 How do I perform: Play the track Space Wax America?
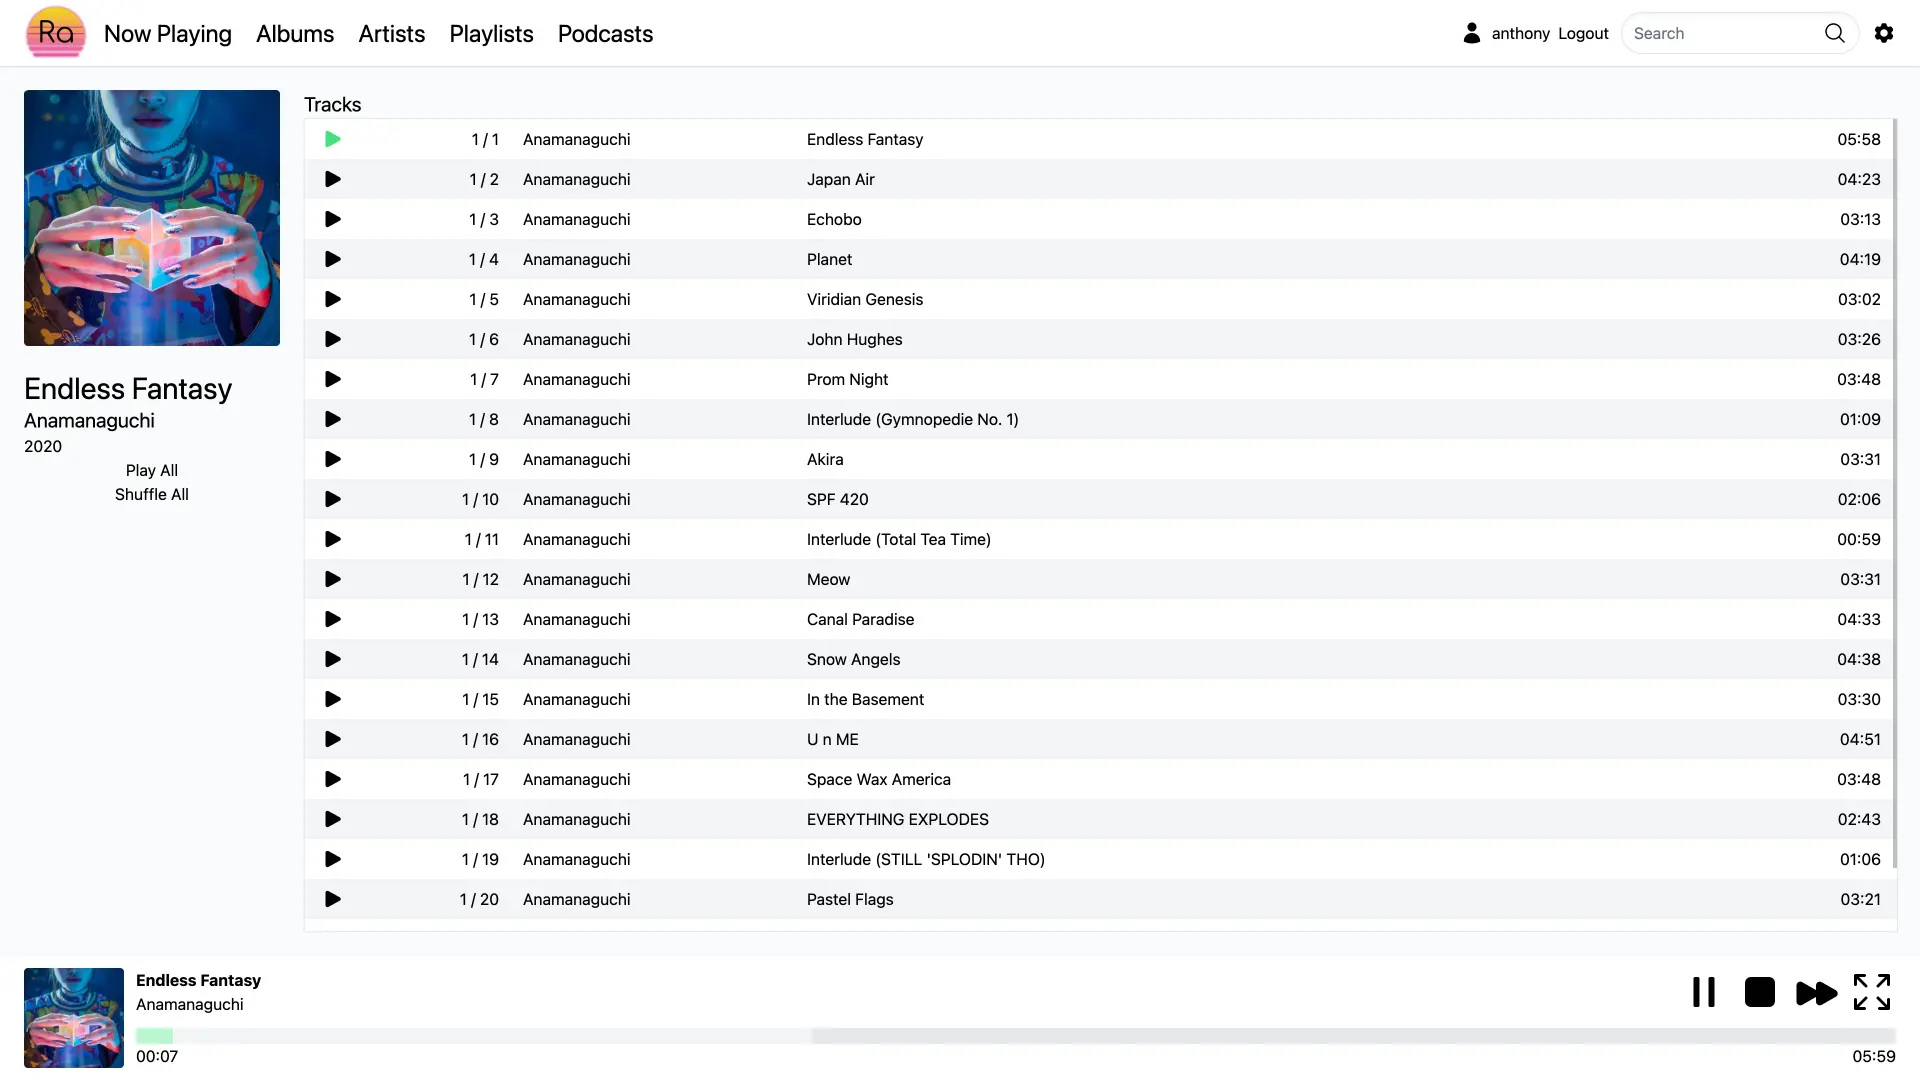[333, 779]
